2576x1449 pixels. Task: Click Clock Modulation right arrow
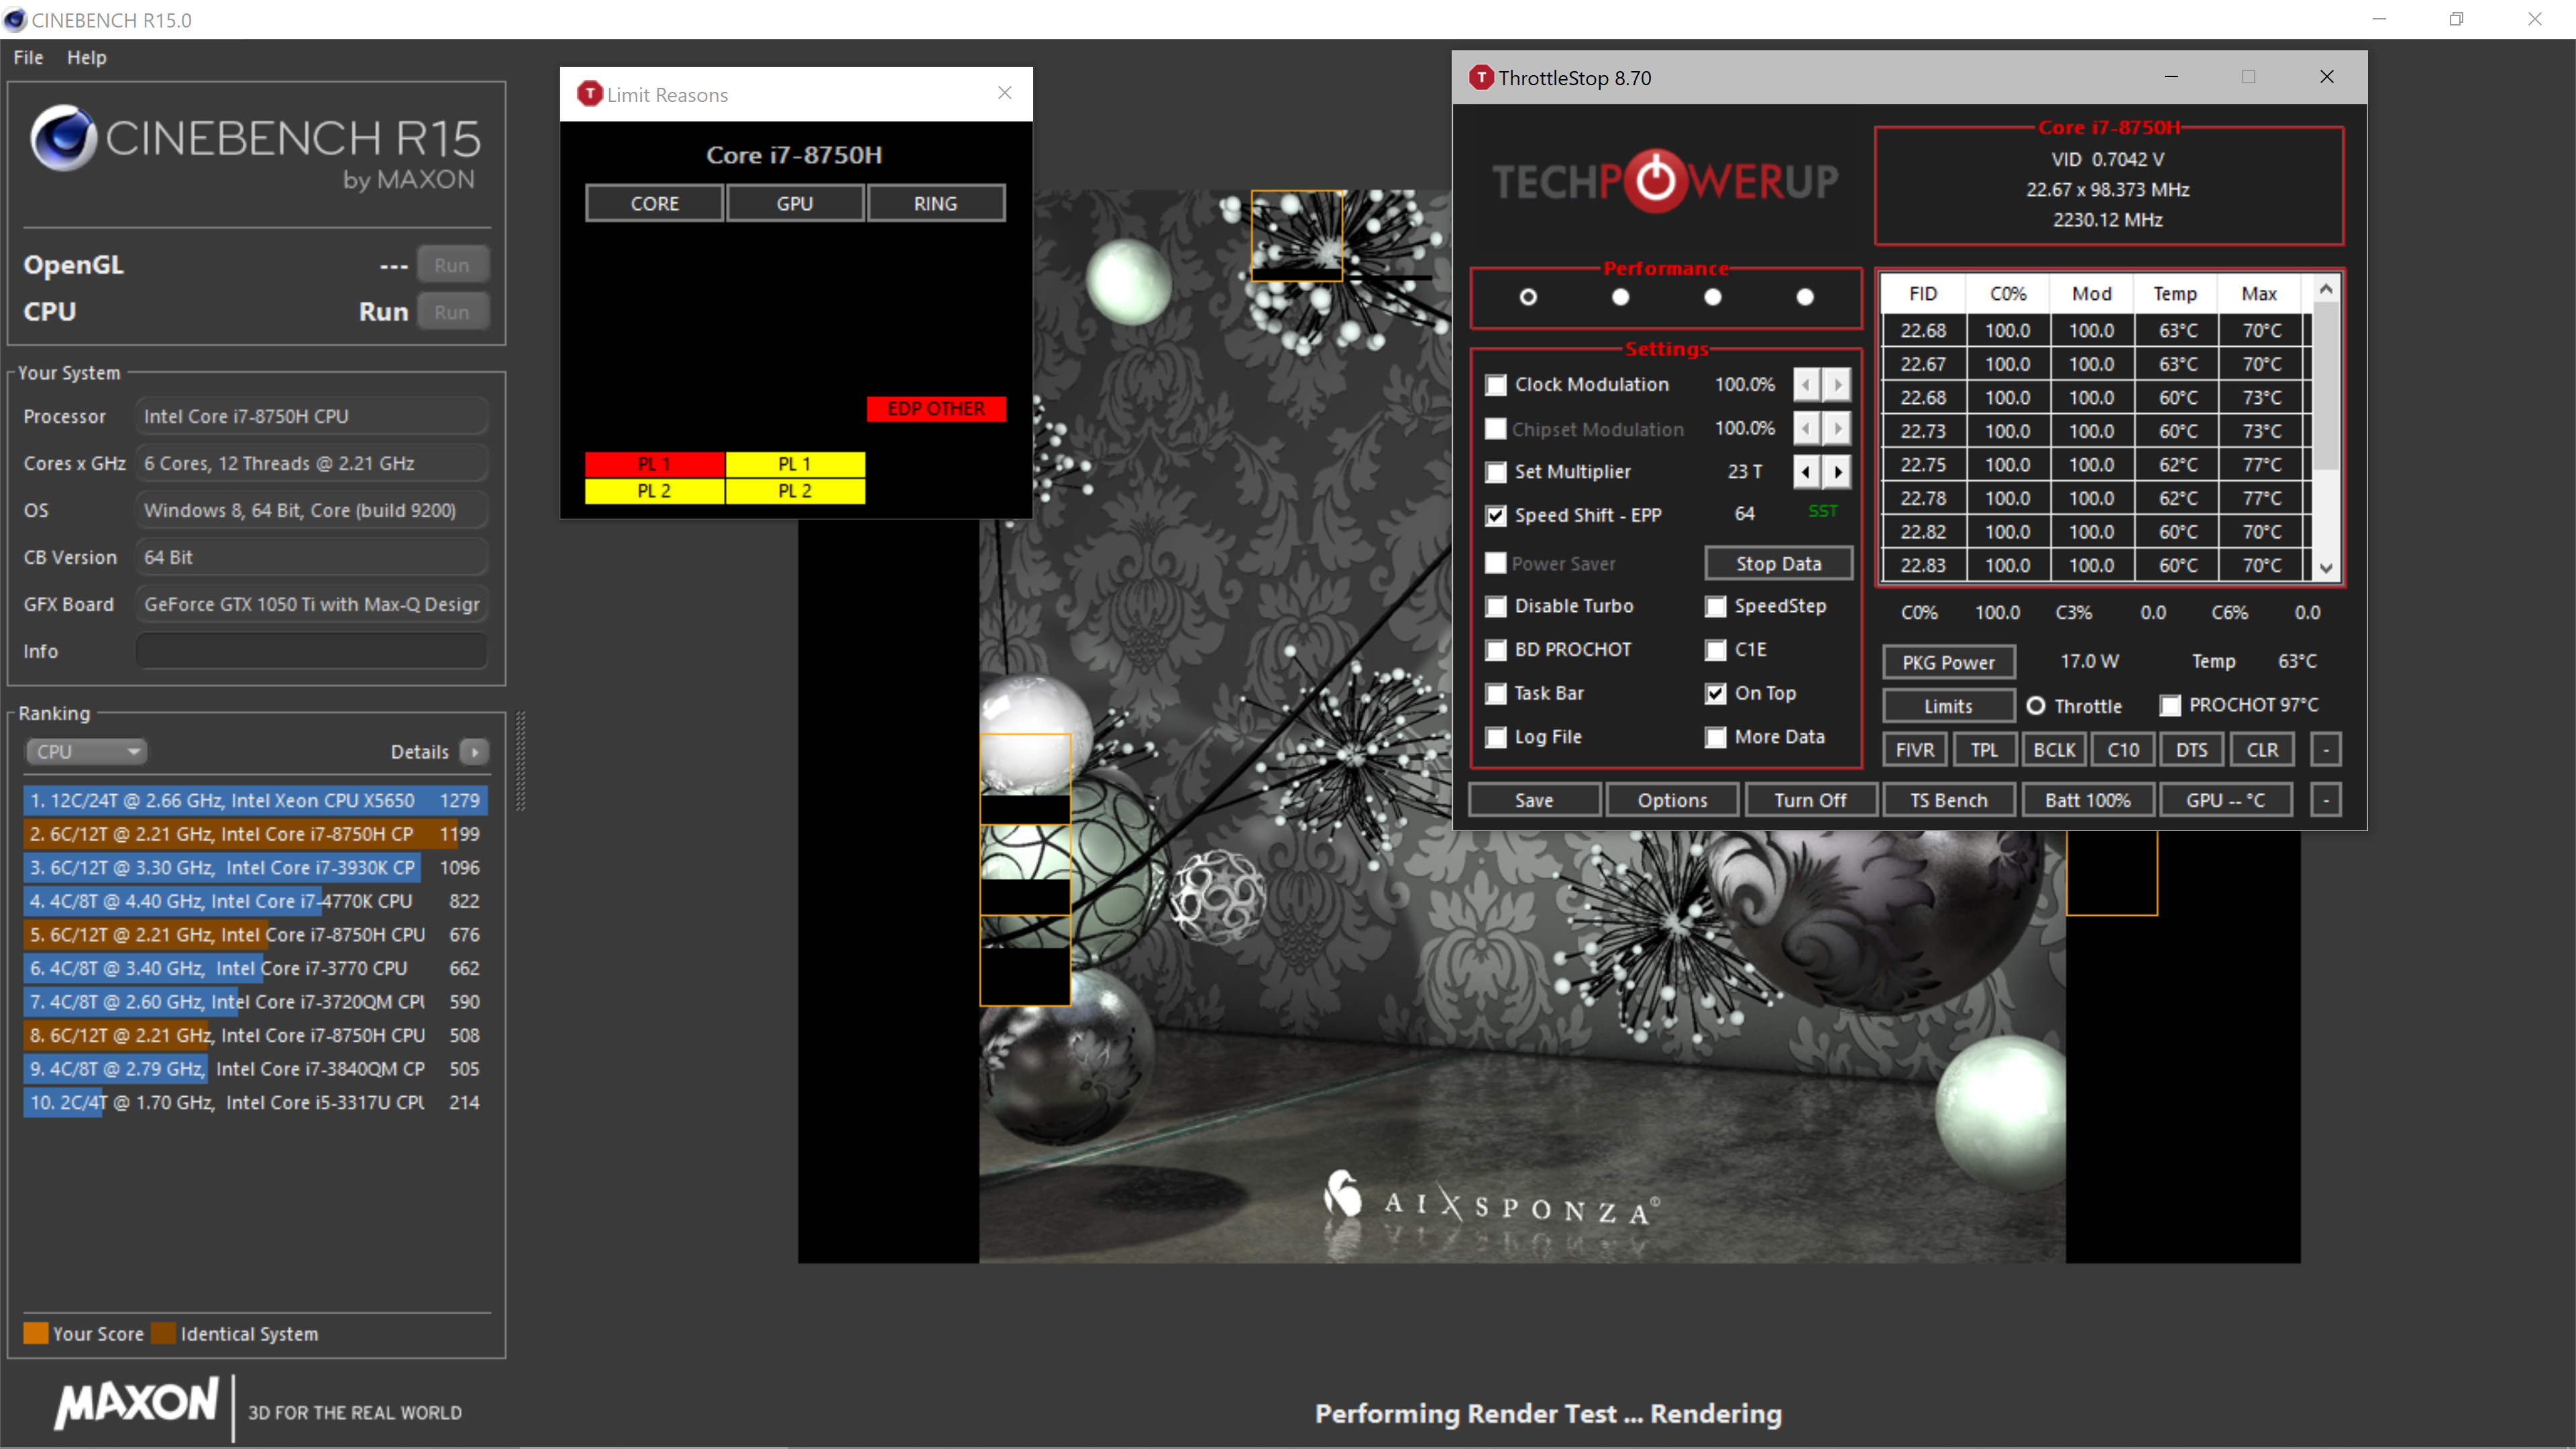(1837, 384)
